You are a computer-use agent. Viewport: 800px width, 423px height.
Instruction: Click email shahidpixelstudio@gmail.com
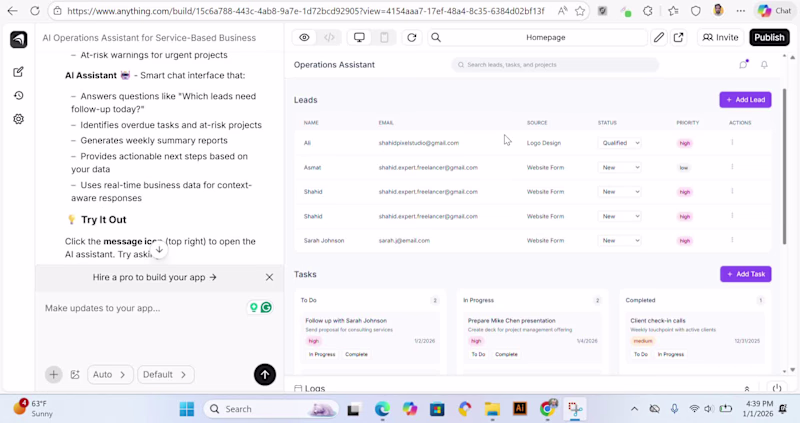418,143
